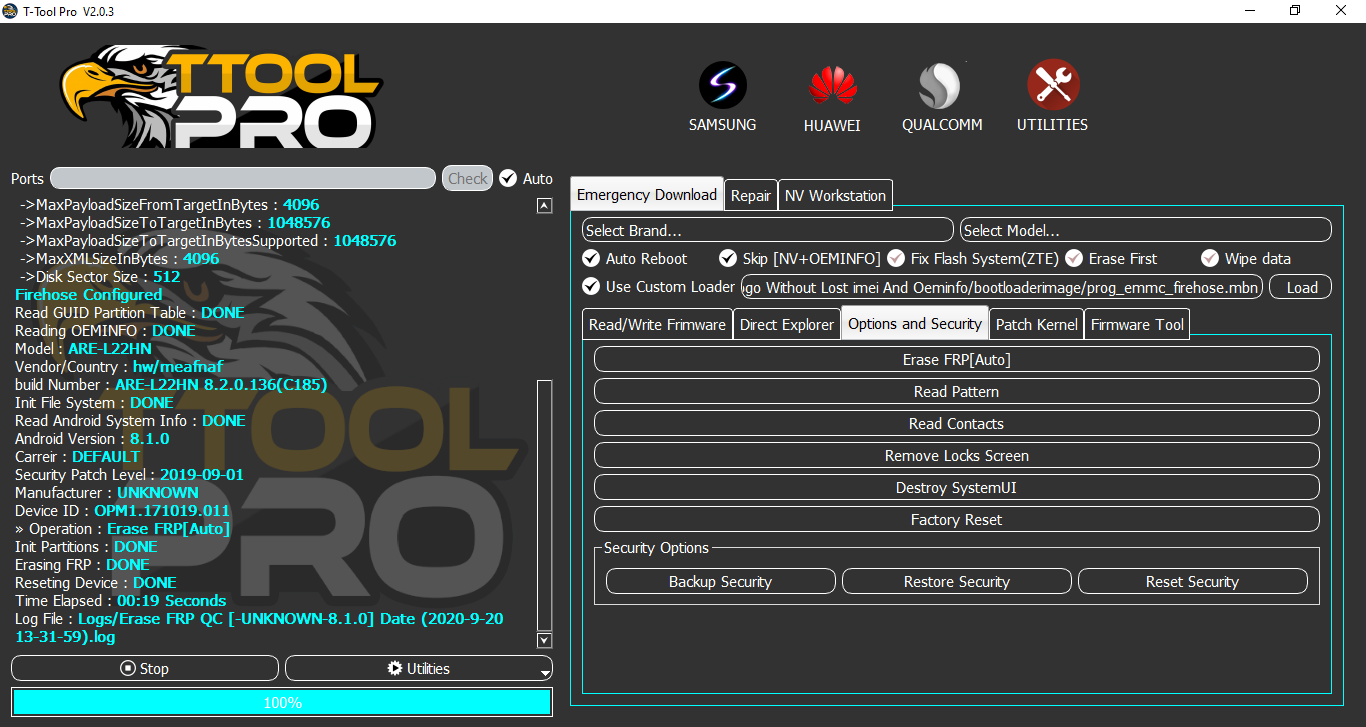Open the Utilities wrench icon

[x=1053, y=86]
